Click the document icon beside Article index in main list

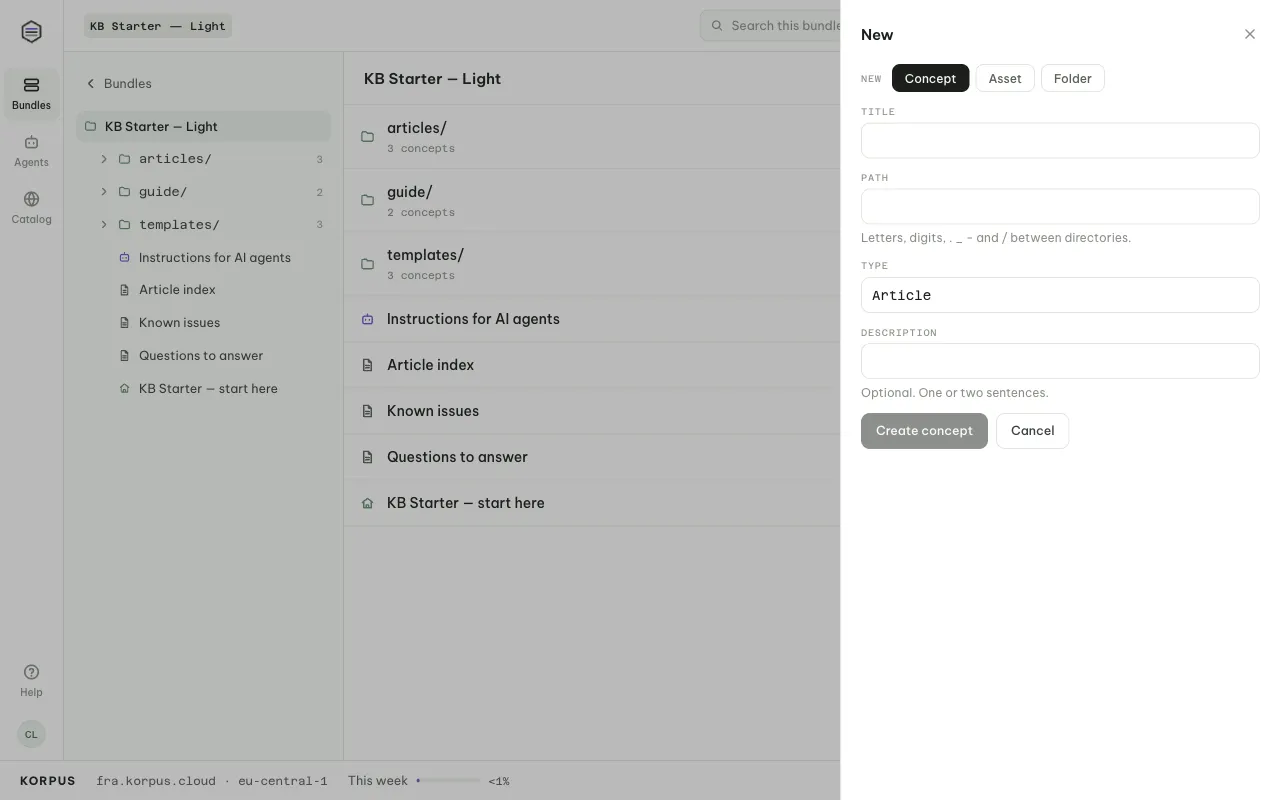(x=367, y=365)
